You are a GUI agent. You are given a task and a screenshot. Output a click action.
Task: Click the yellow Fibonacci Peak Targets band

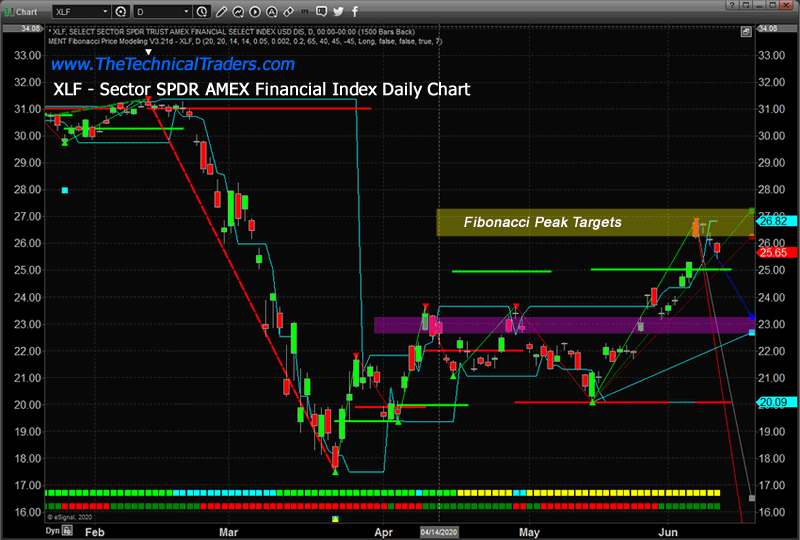(x=590, y=223)
